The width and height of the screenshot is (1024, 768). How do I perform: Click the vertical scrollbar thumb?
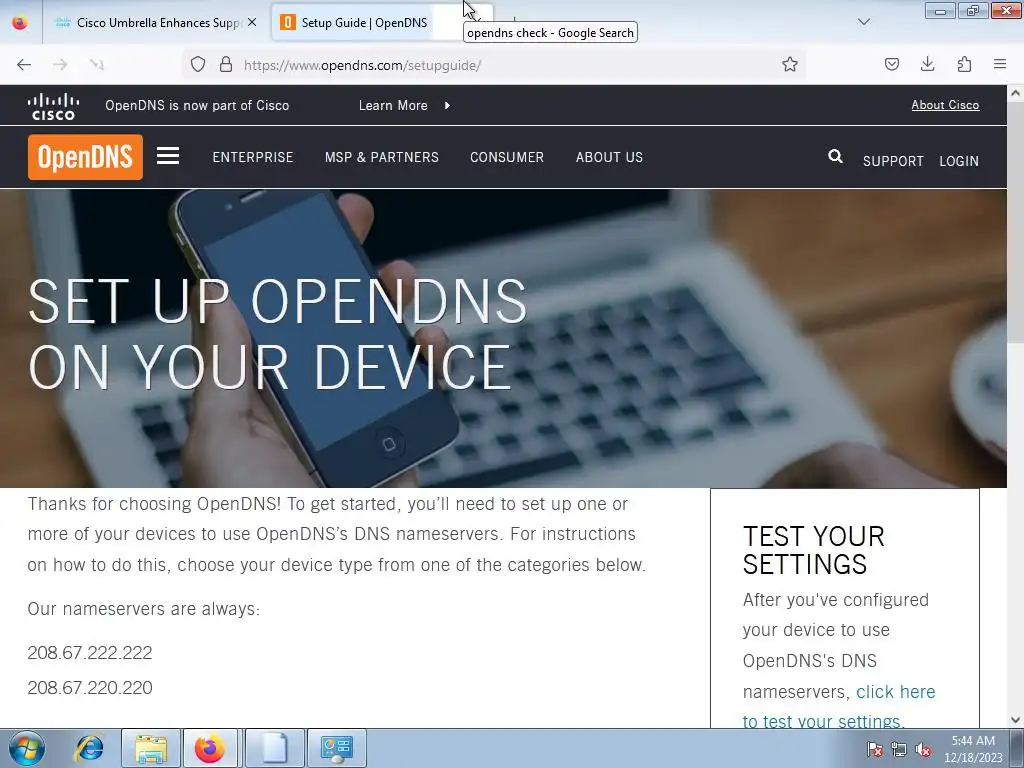click(1016, 221)
